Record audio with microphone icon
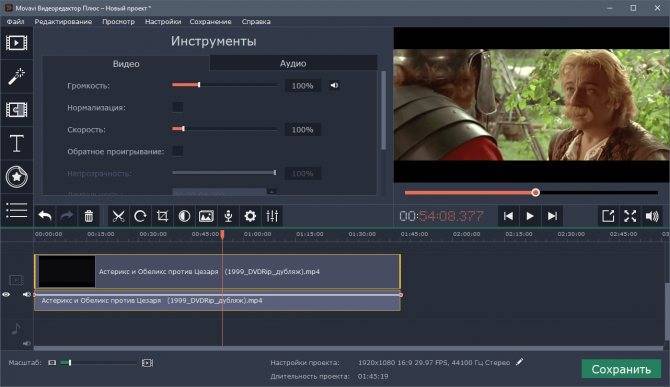This screenshot has height=387, width=670. pyautogui.click(x=228, y=216)
